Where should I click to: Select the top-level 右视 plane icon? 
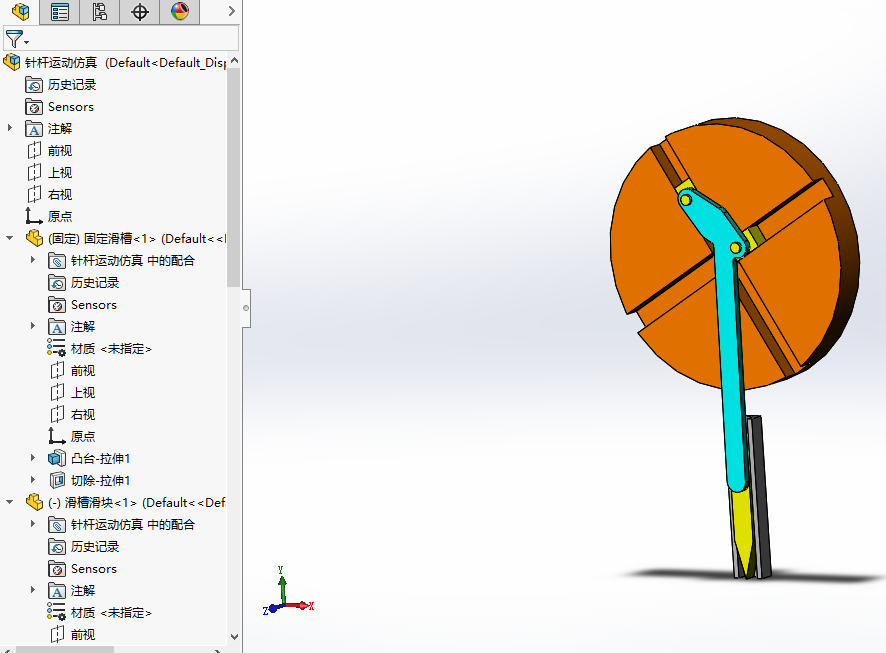click(x=34, y=194)
